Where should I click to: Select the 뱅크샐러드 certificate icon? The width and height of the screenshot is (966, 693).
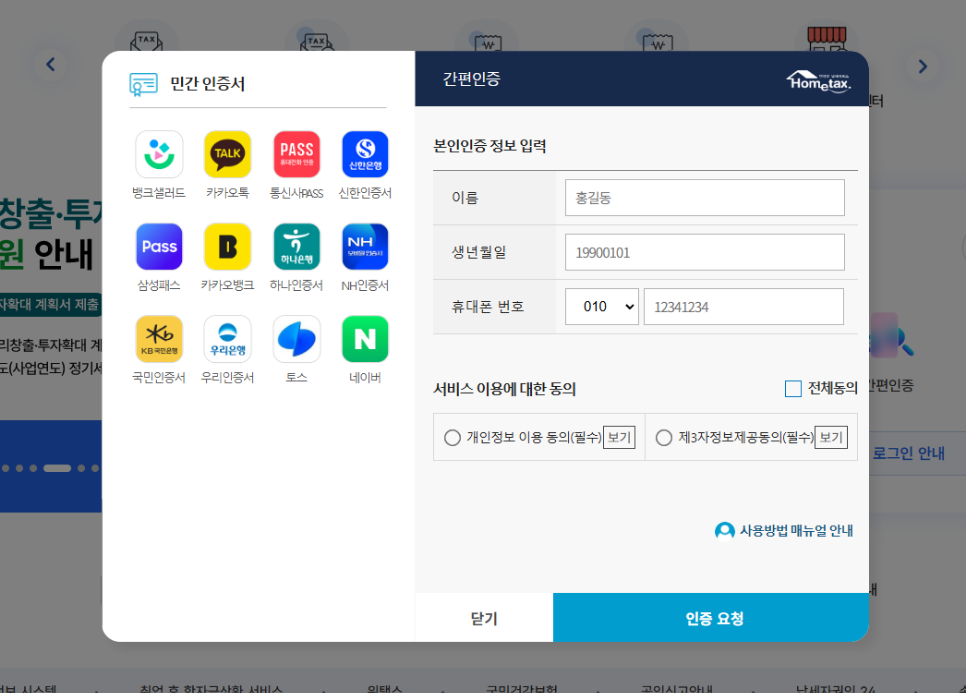pos(159,154)
